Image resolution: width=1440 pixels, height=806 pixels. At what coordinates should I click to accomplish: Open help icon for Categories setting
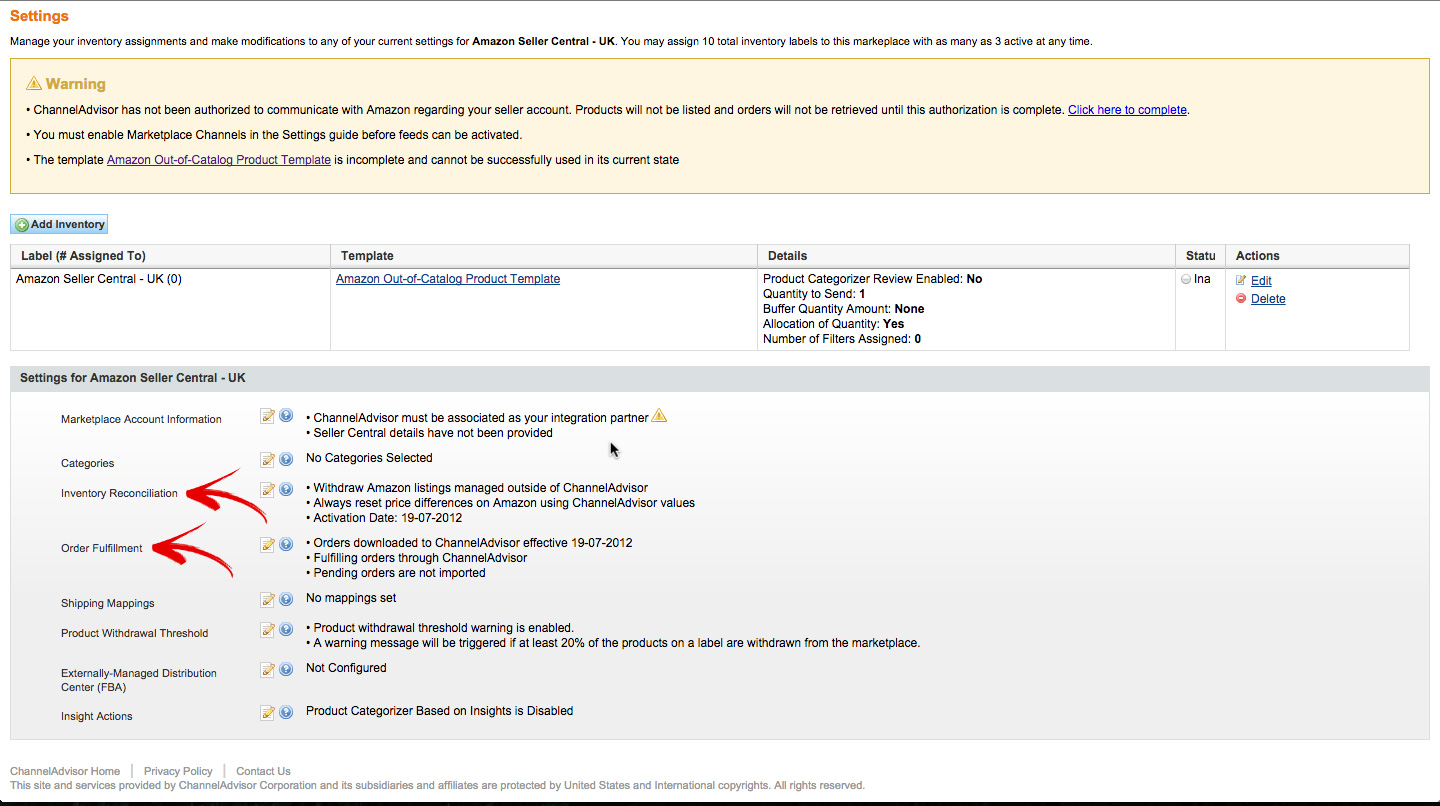tap(286, 460)
